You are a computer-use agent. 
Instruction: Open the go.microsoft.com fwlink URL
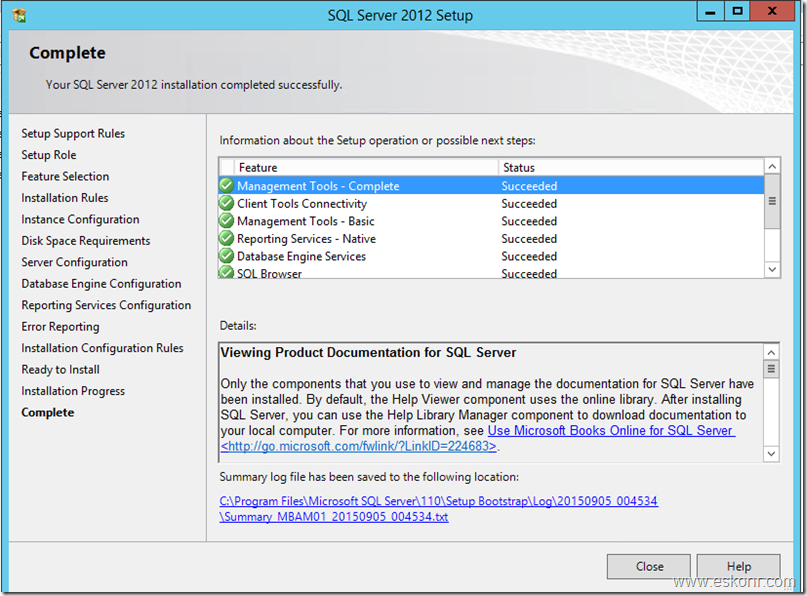coord(359,446)
